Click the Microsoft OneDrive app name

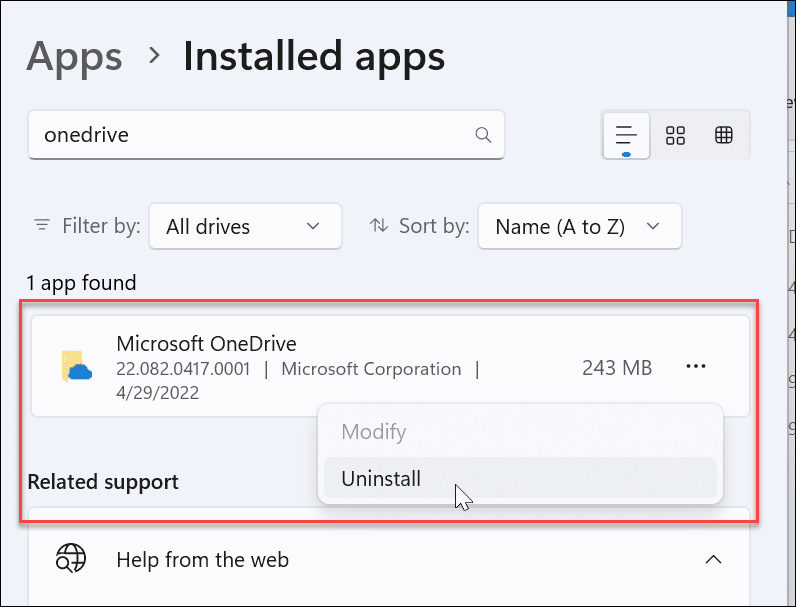206,344
